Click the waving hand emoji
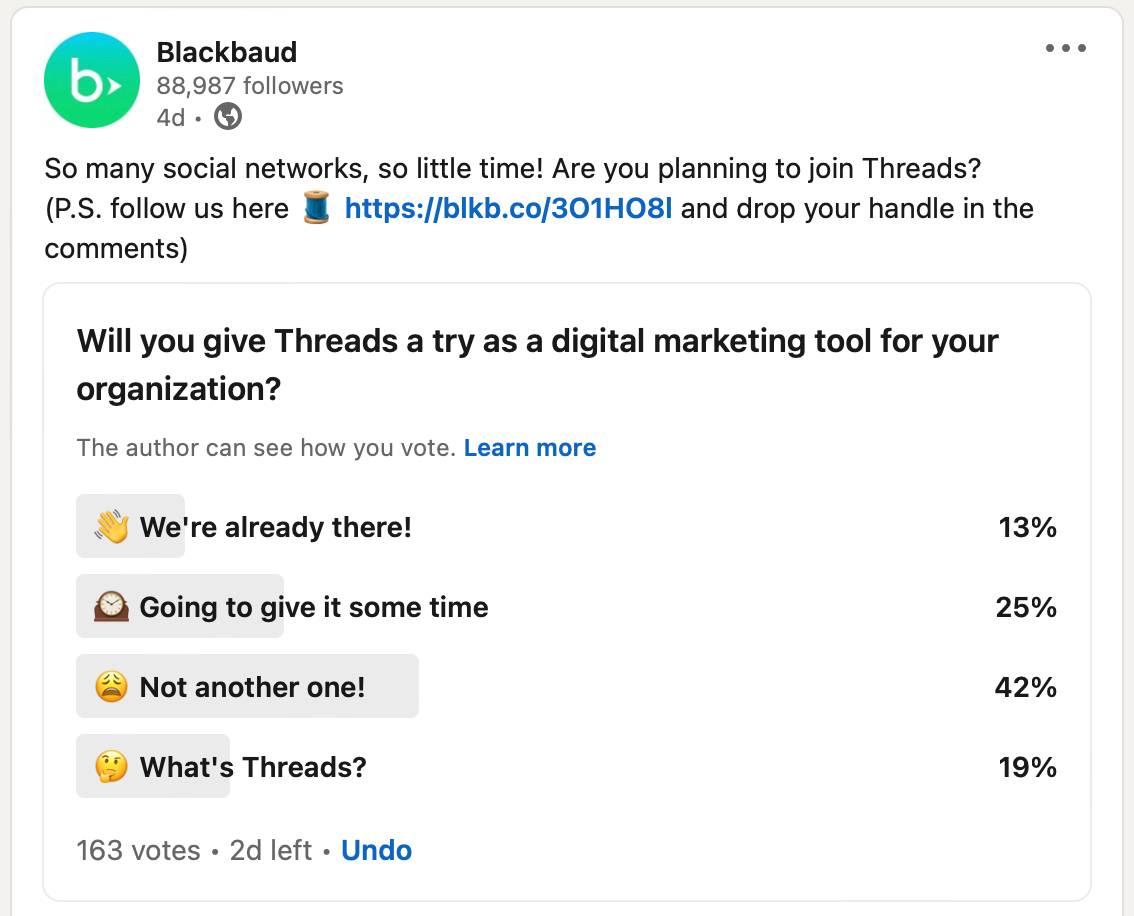Screen dimensions: 1134x916 pos(112,527)
